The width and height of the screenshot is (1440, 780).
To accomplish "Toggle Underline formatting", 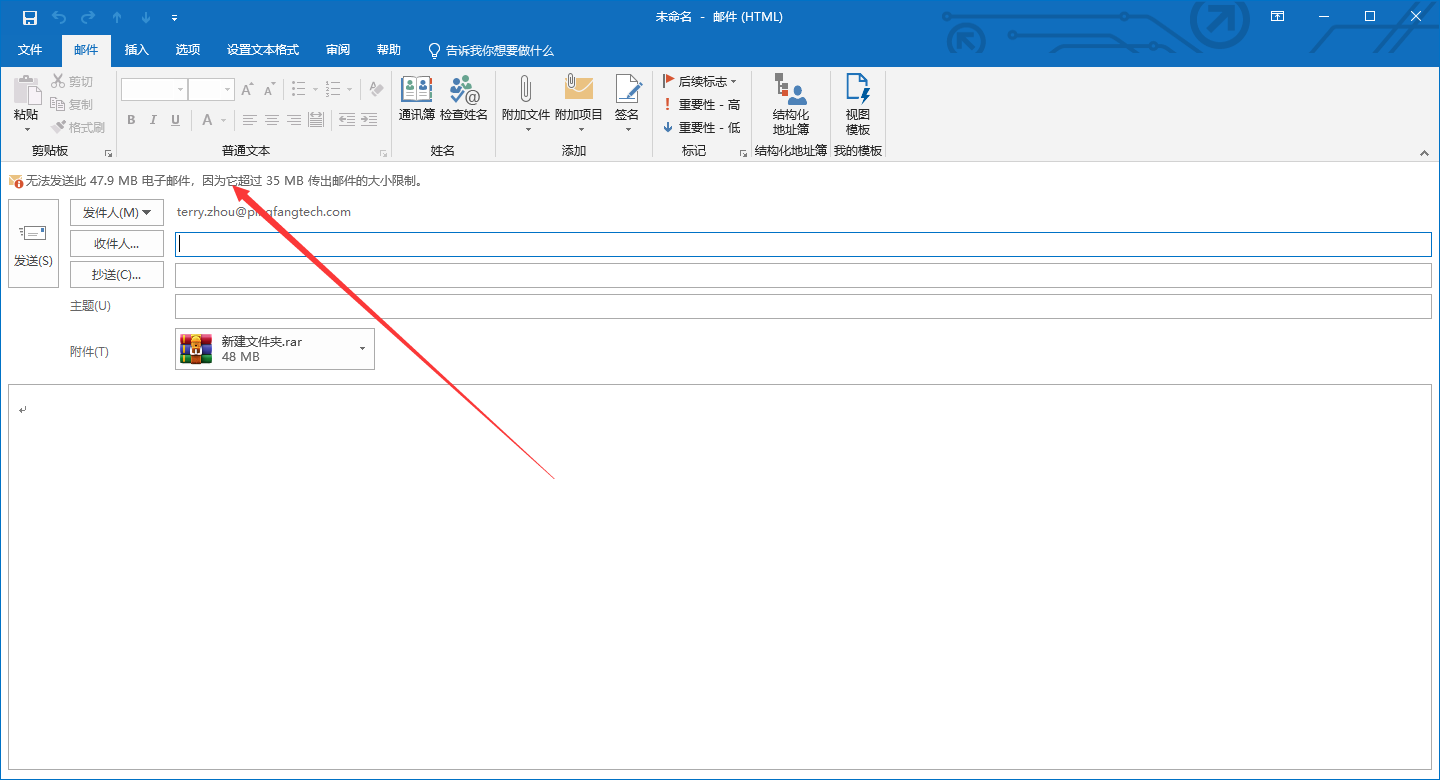I will 175,120.
